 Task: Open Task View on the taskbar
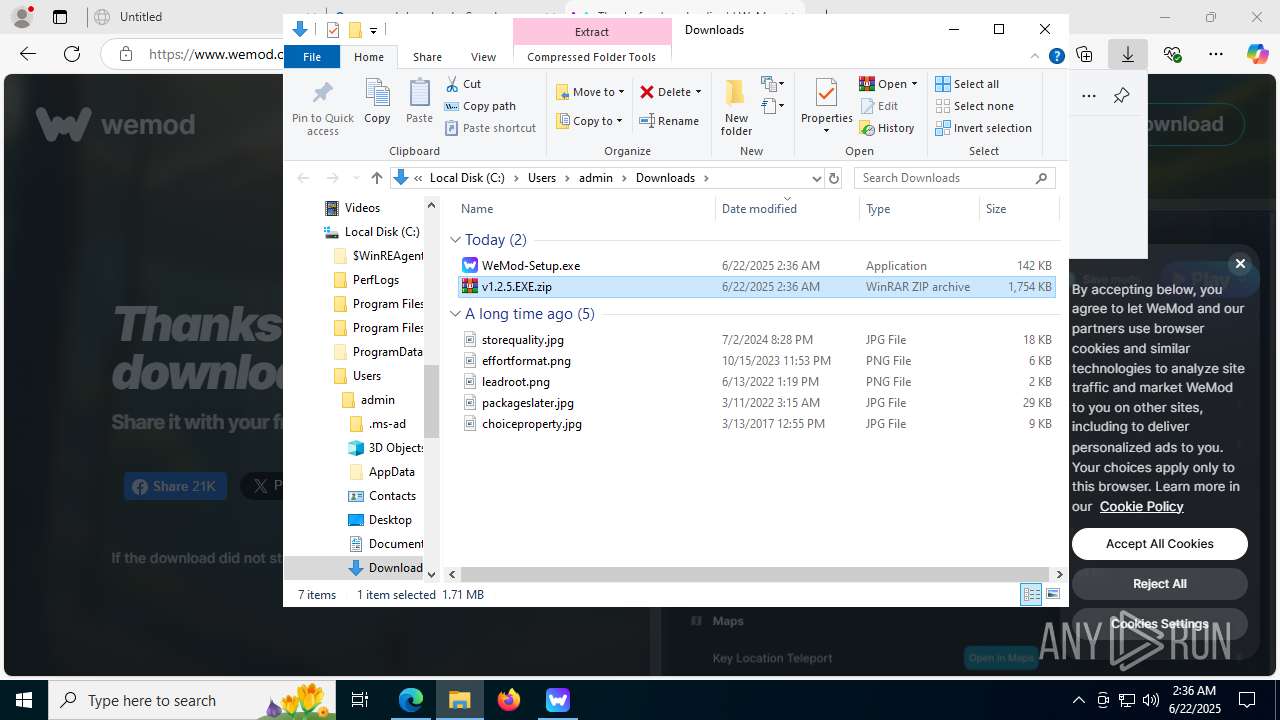click(x=360, y=700)
